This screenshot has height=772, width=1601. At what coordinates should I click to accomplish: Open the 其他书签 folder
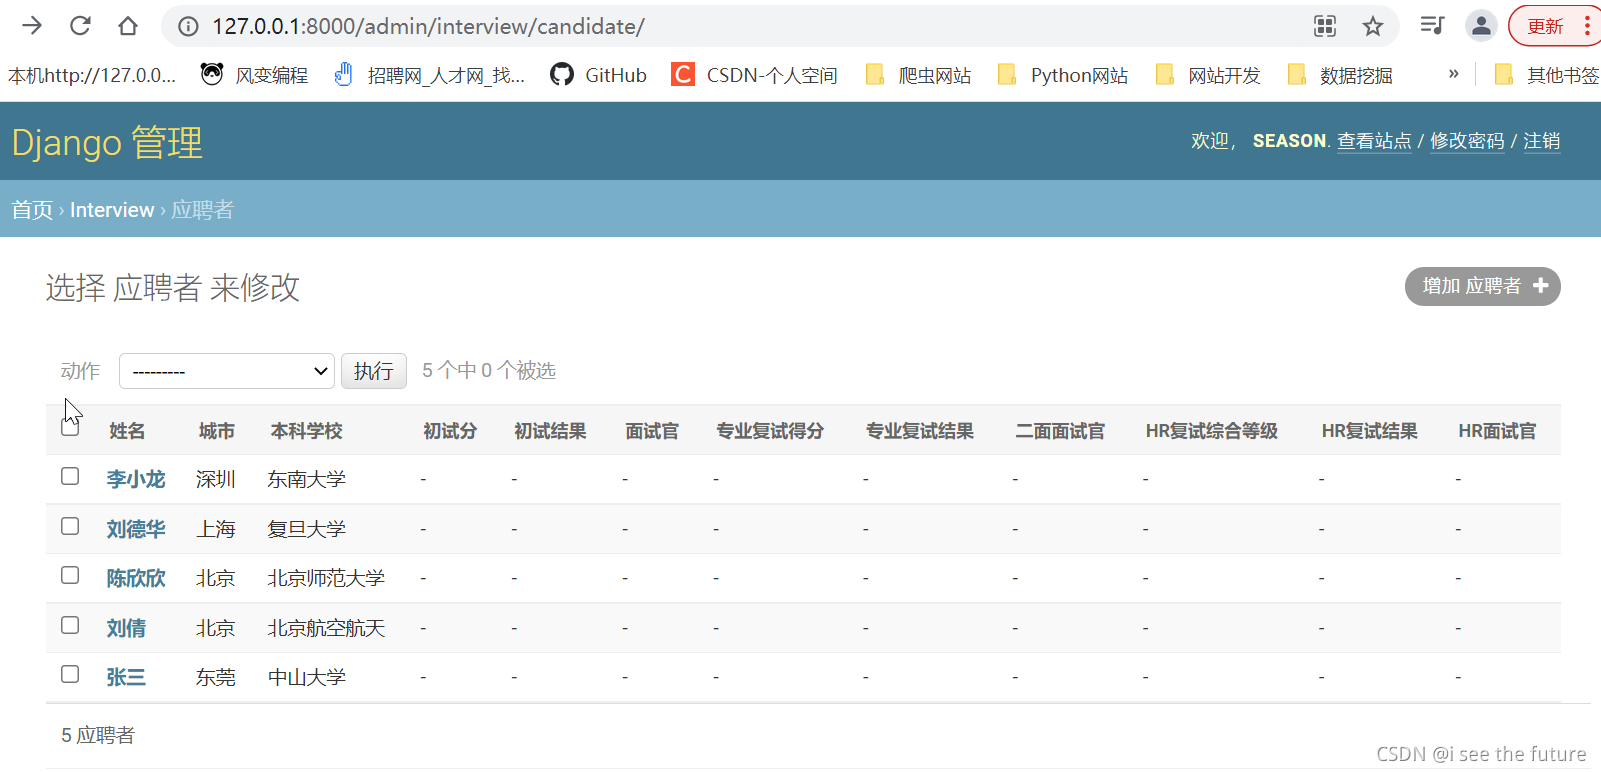(x=1546, y=75)
